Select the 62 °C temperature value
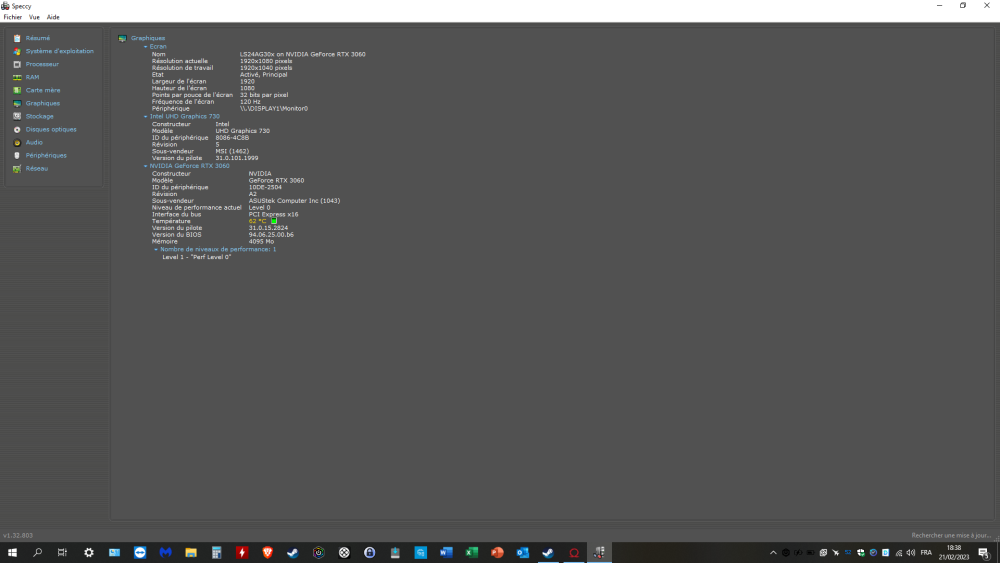This screenshot has width=1000, height=563. point(258,221)
